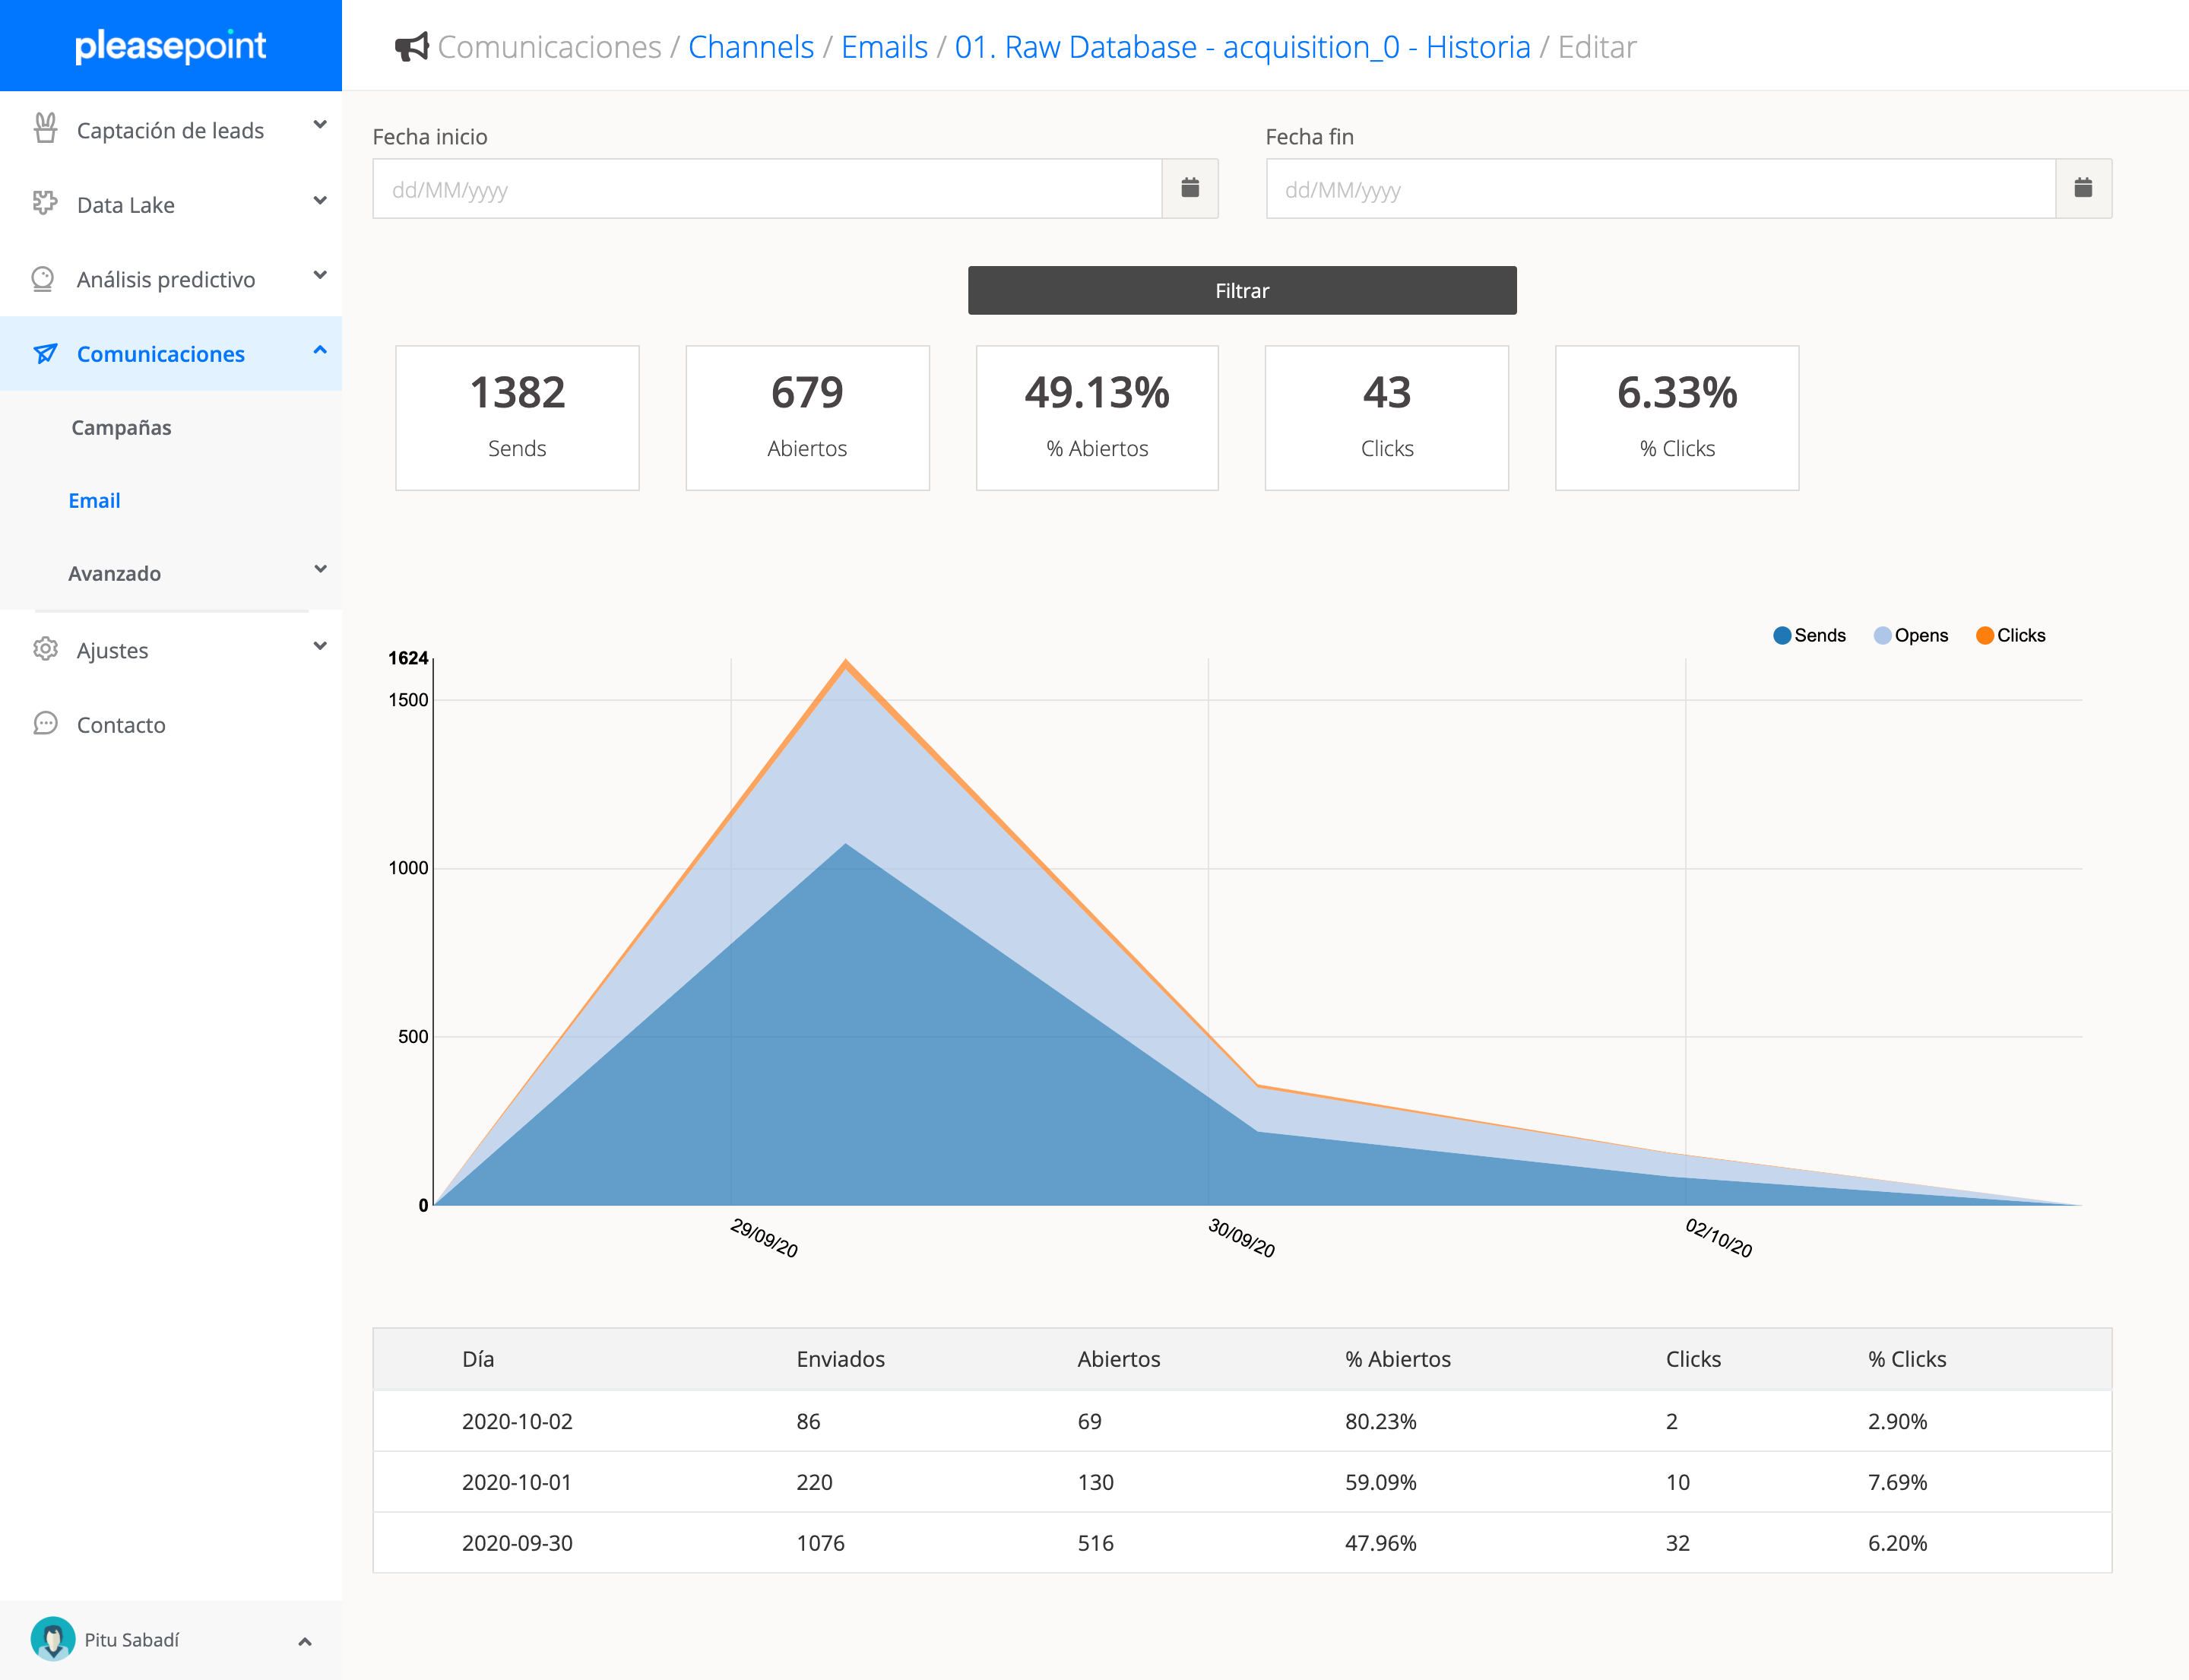Open Campañas in the sidebar
This screenshot has width=2189, height=1680.
click(x=121, y=428)
